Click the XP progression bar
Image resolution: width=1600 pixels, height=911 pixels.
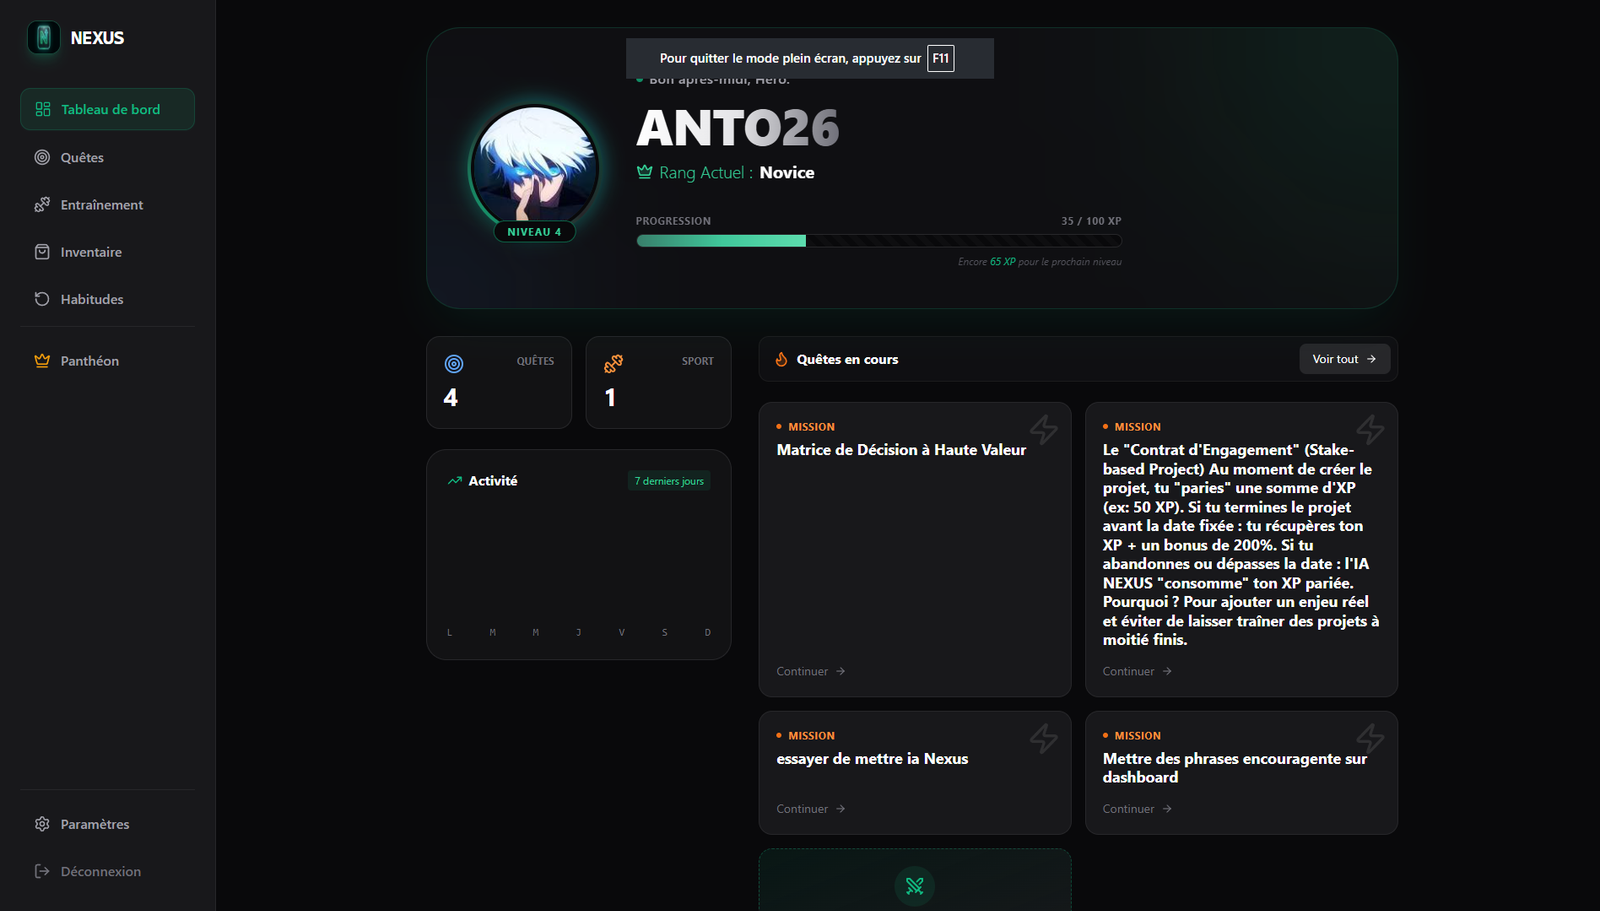click(879, 240)
